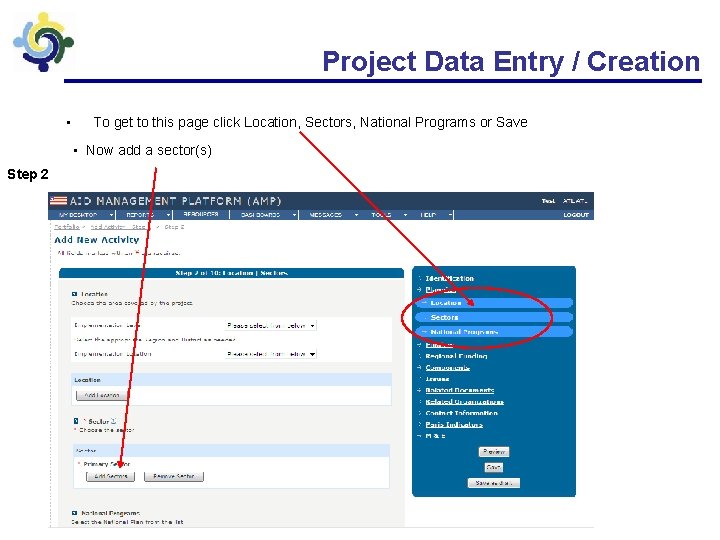
Task: Click the dropdown arrow beside MY DESKTOP
Action: tap(111, 215)
